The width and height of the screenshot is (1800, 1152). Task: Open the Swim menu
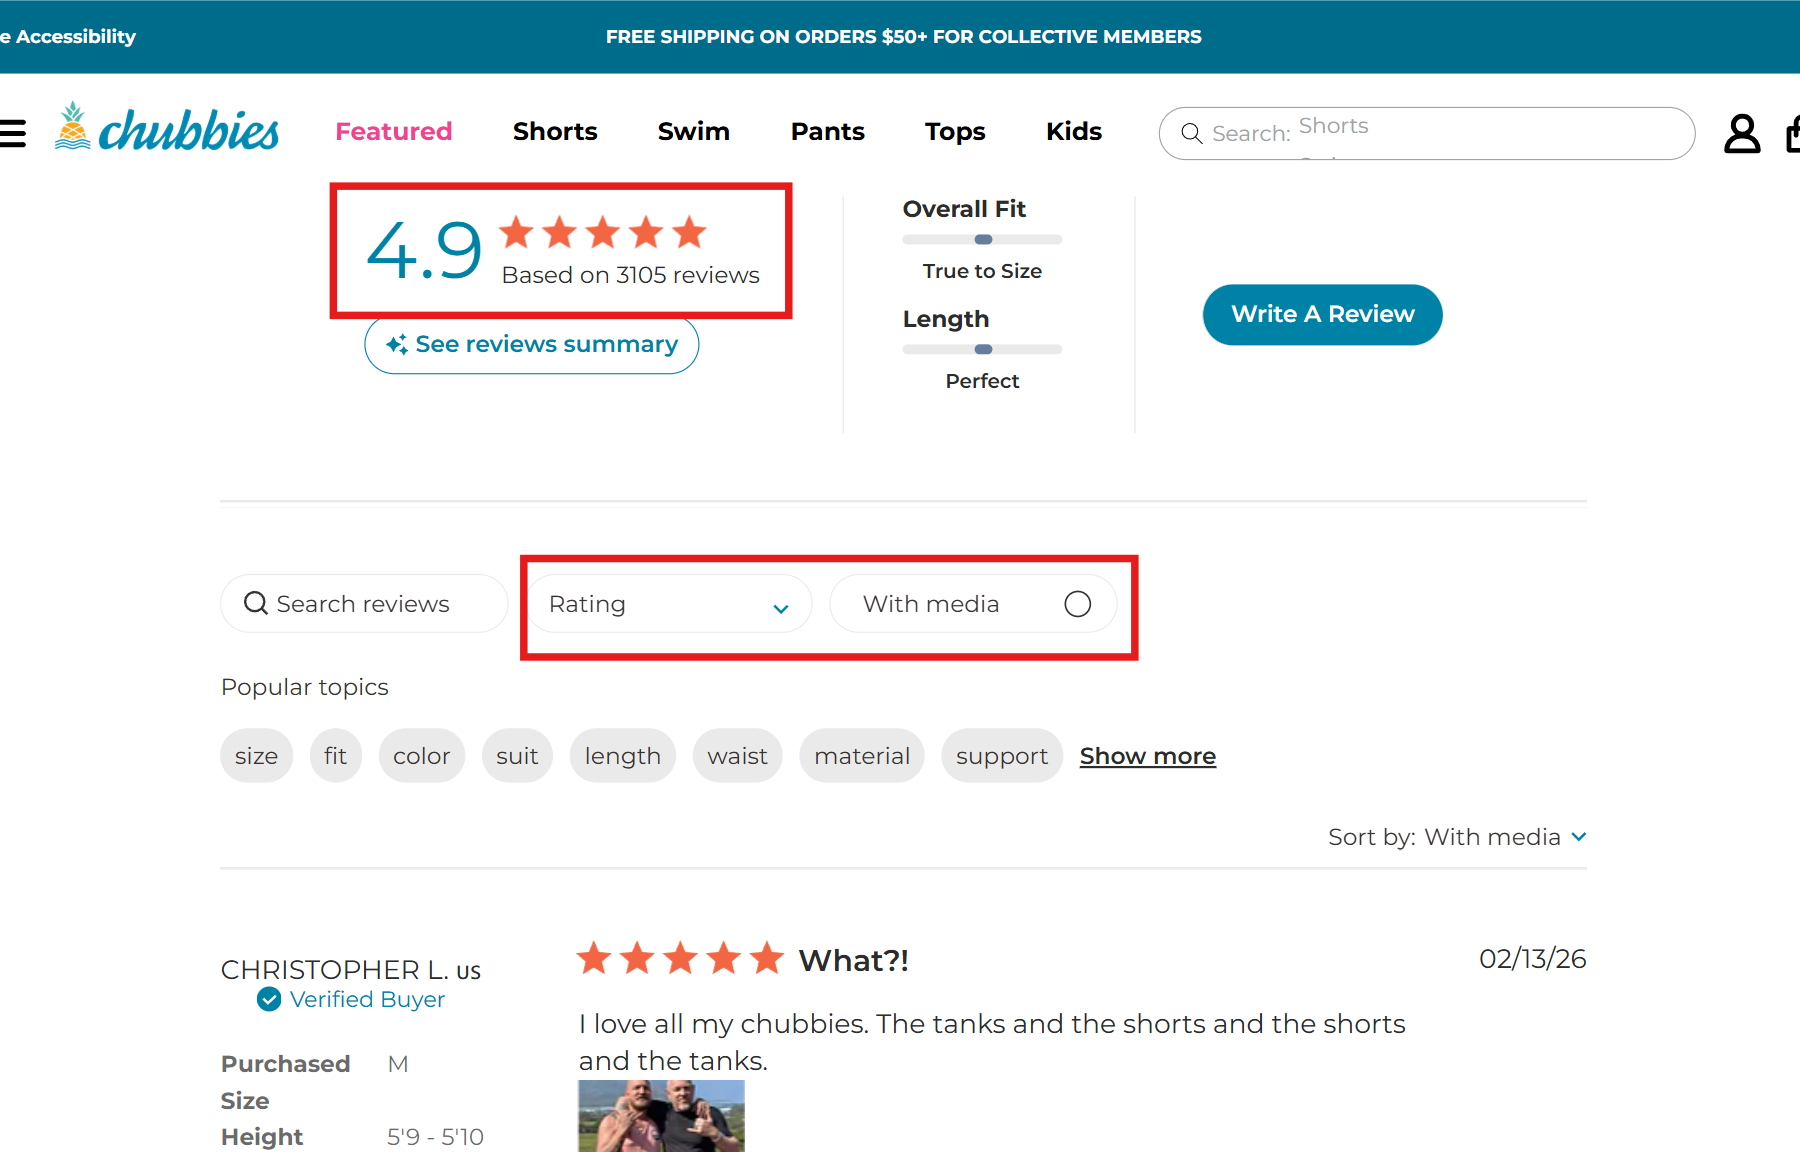click(694, 132)
